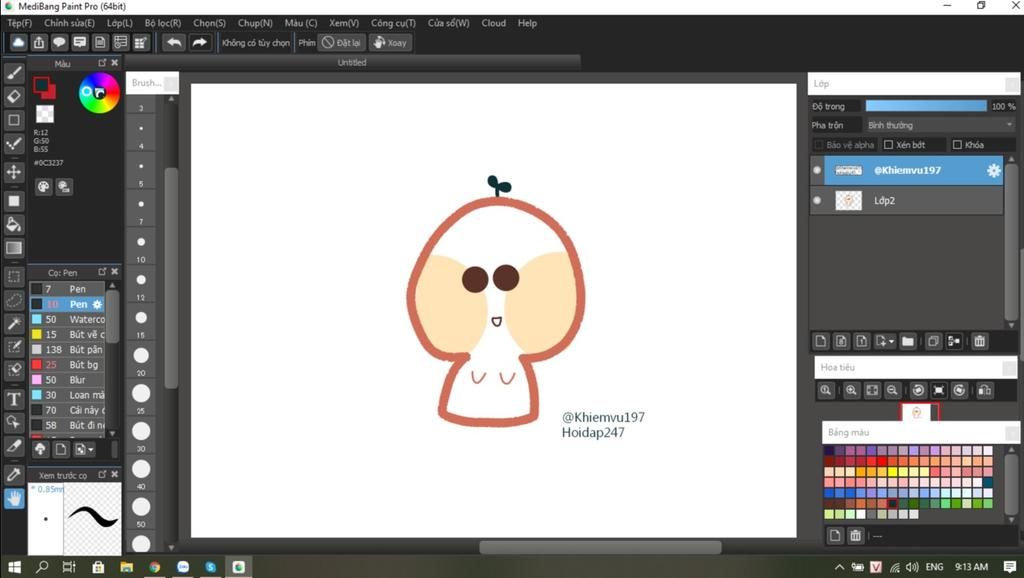
Task: Open the palette icon in Màu panel
Action: click(43, 187)
